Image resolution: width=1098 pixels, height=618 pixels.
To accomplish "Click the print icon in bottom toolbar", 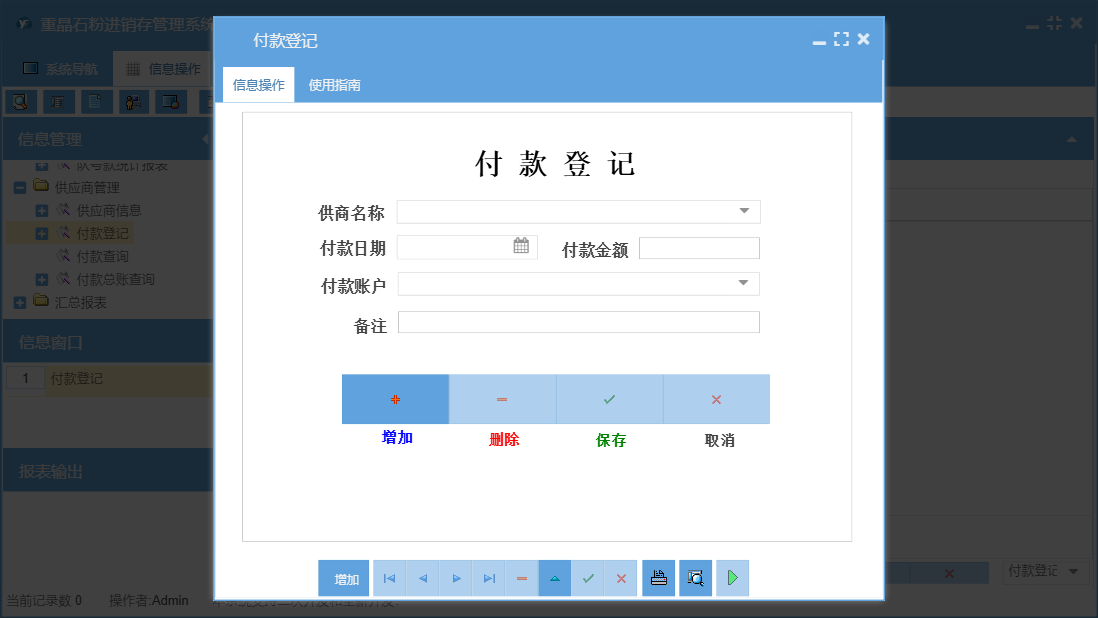I will coord(658,578).
